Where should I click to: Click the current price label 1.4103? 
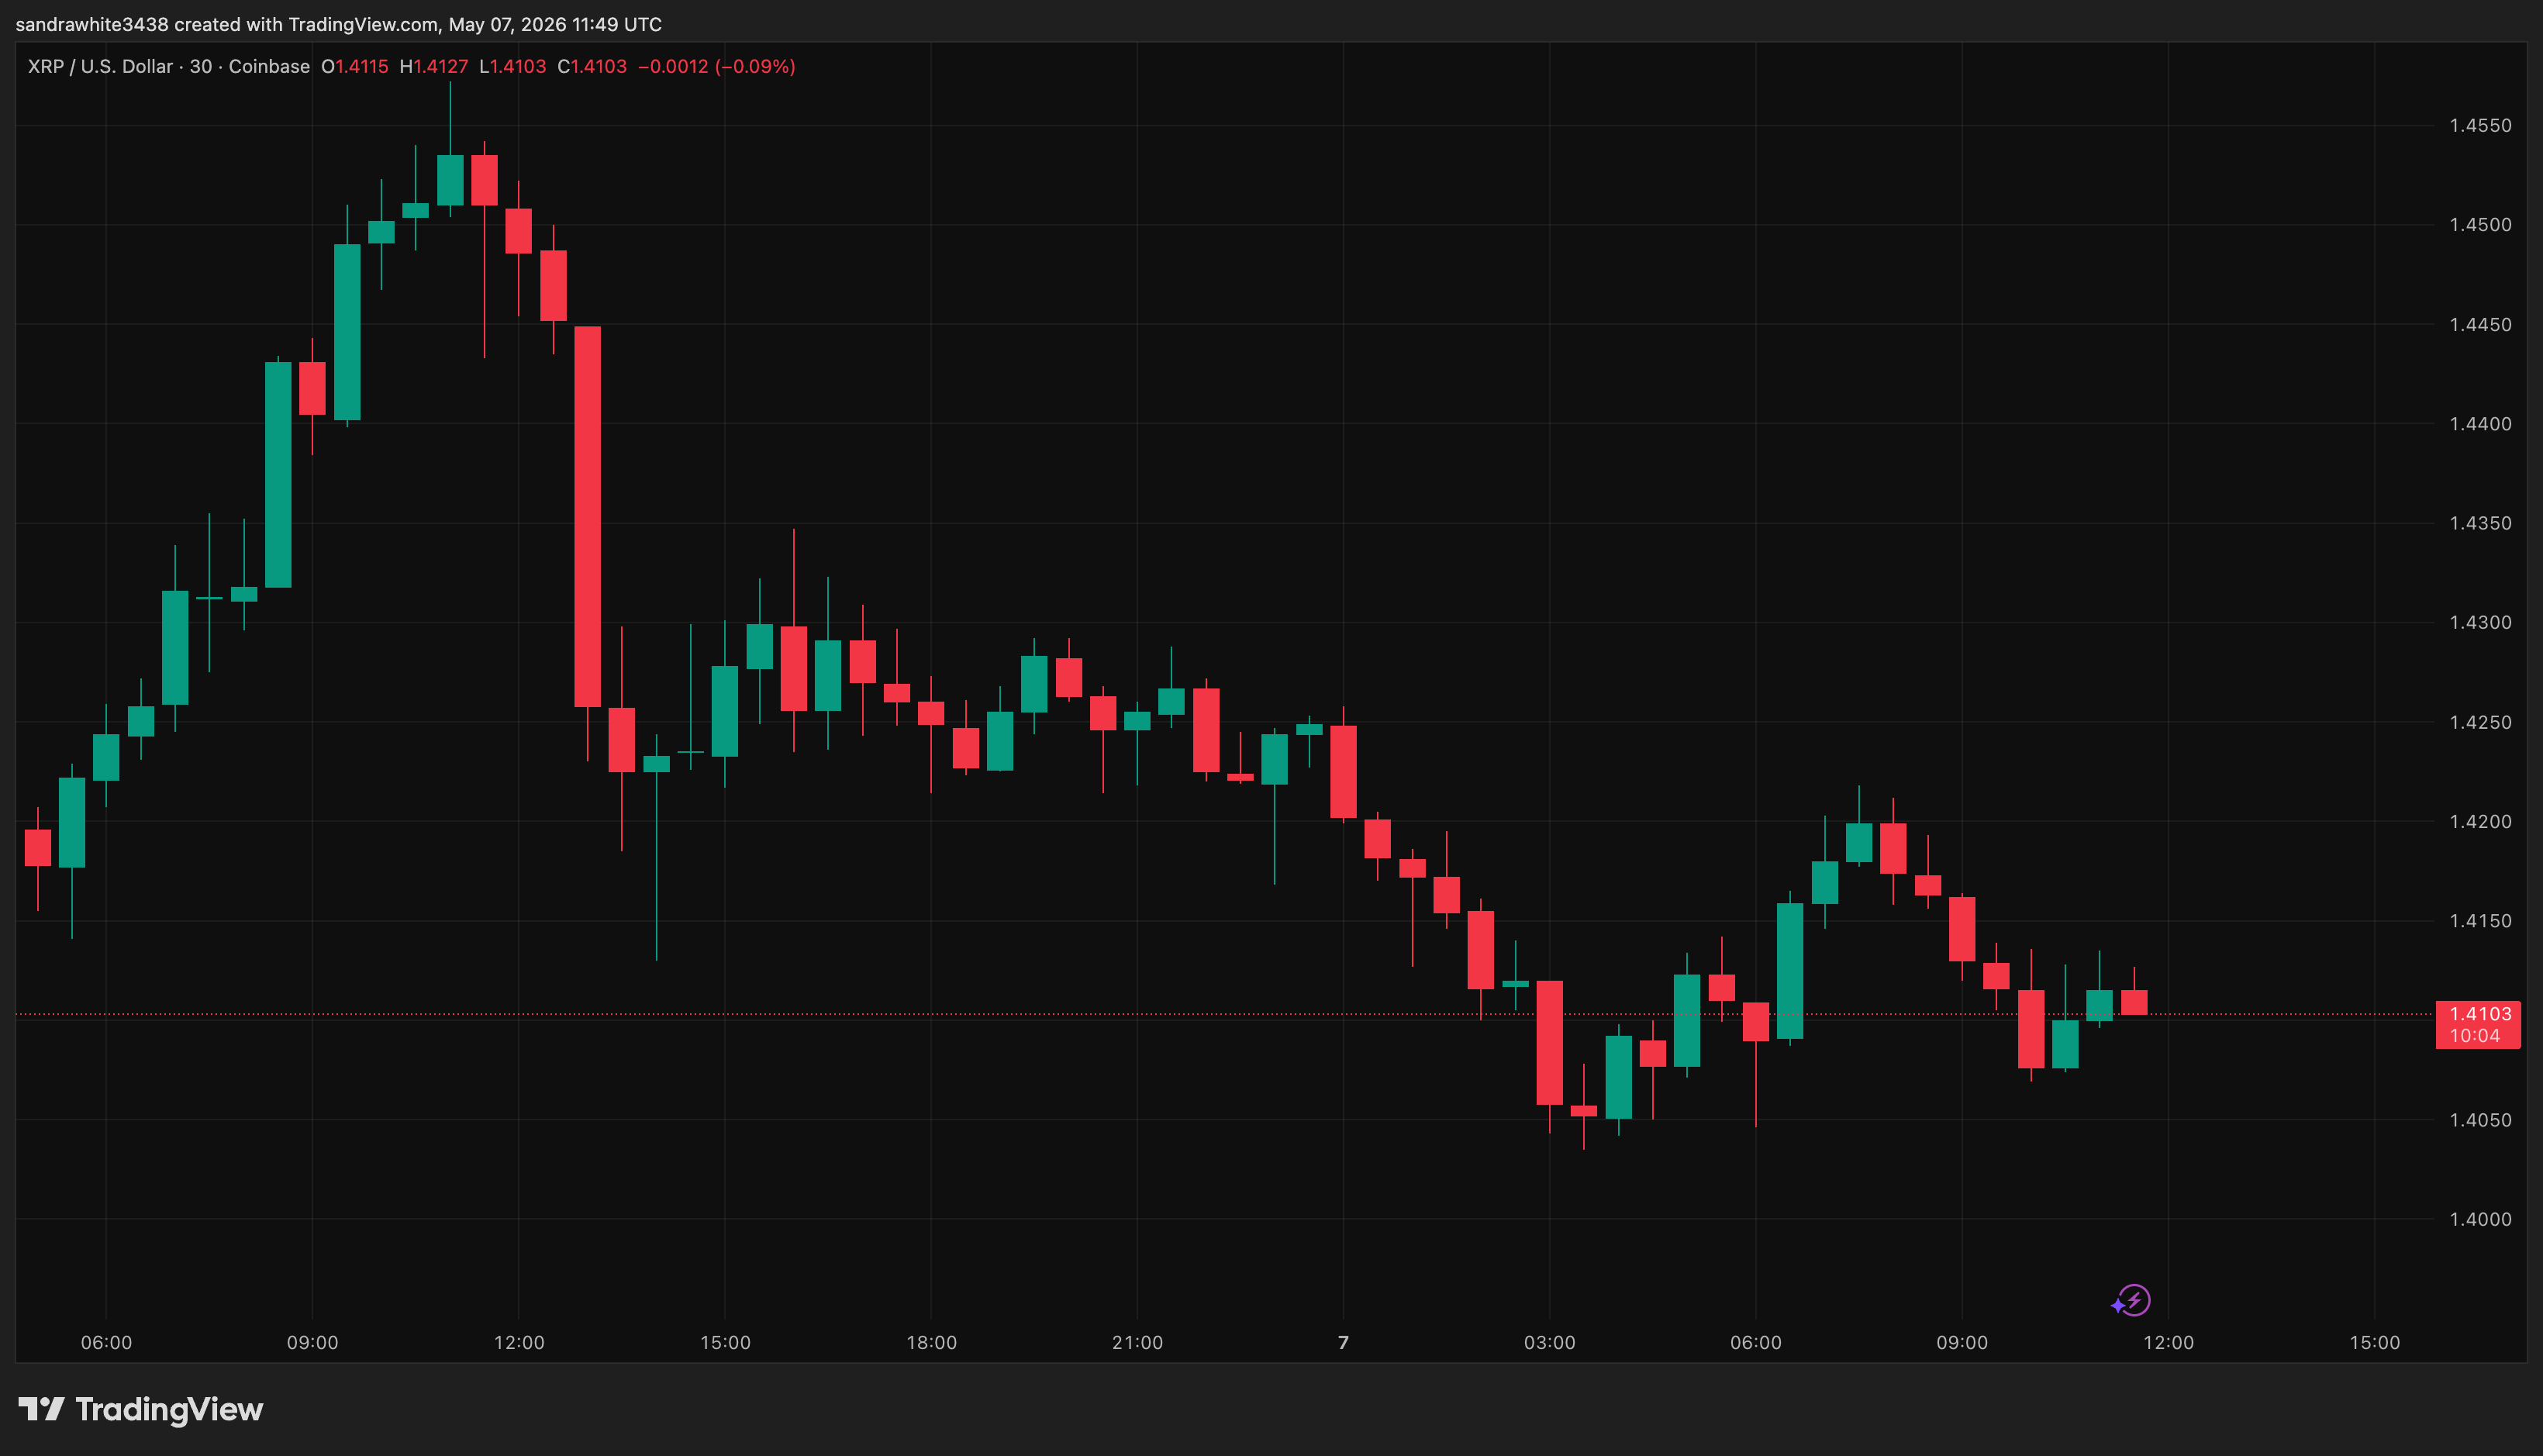[x=2479, y=1014]
